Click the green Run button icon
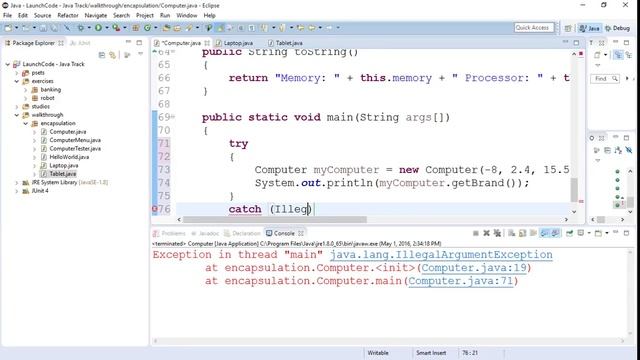Screen dimensions: 640x360 point(98,28)
